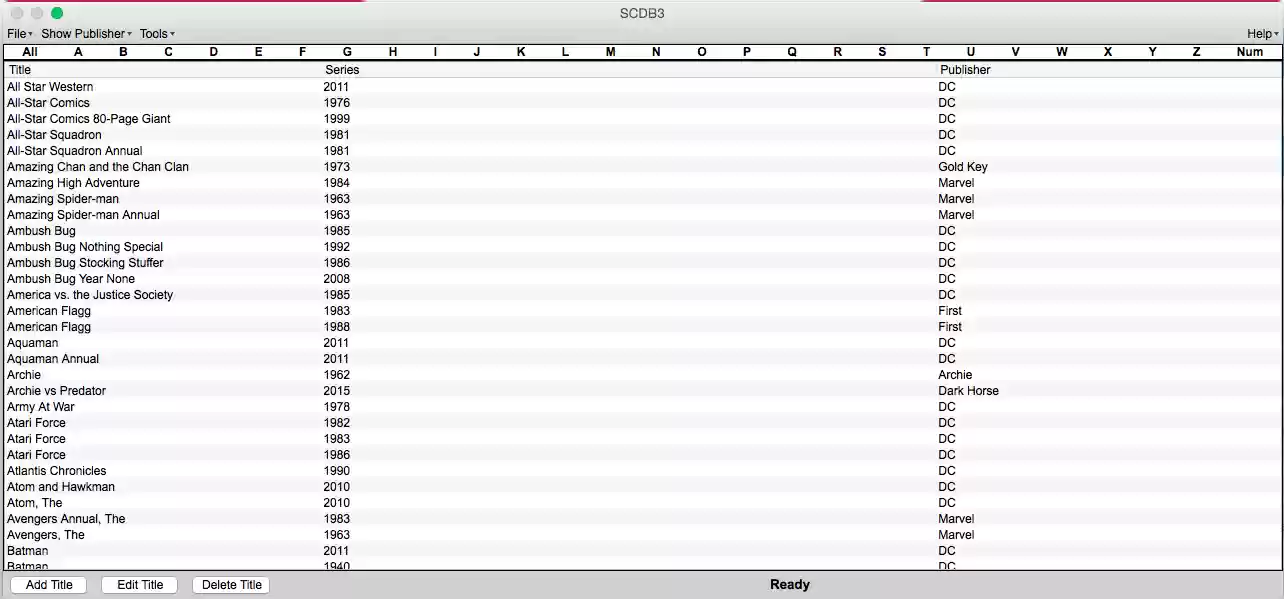Click the Ready status label
The height and width of the screenshot is (599, 1284).
pyautogui.click(x=790, y=585)
